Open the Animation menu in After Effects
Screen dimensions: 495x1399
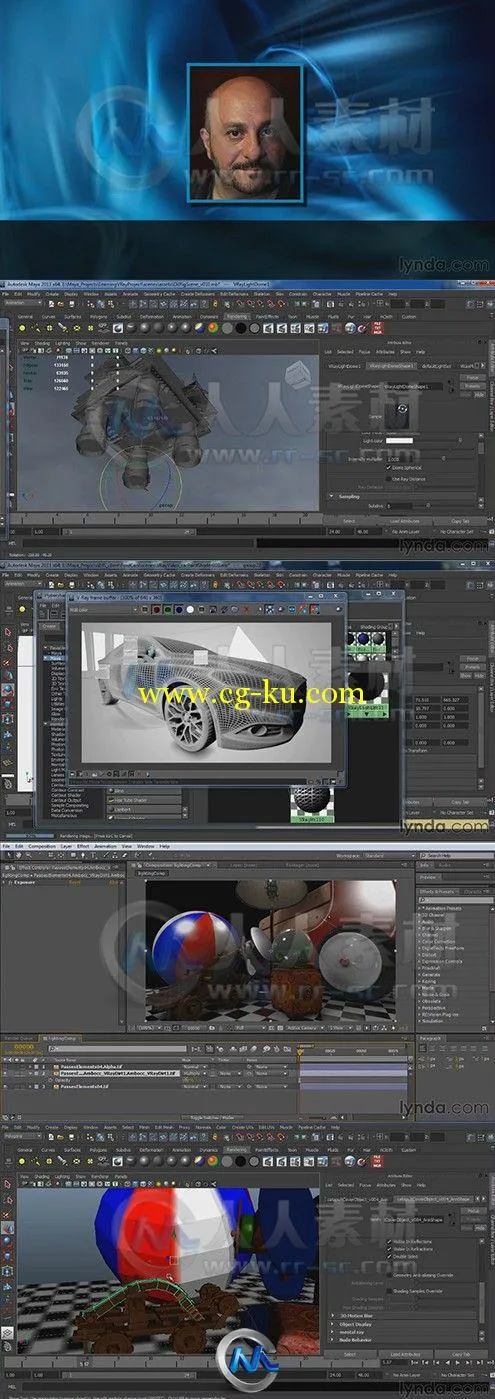(x=105, y=846)
